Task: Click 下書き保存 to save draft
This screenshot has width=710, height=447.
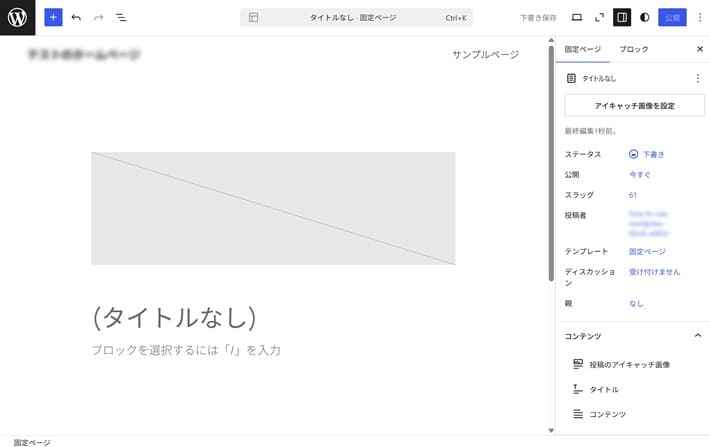Action: coord(538,18)
